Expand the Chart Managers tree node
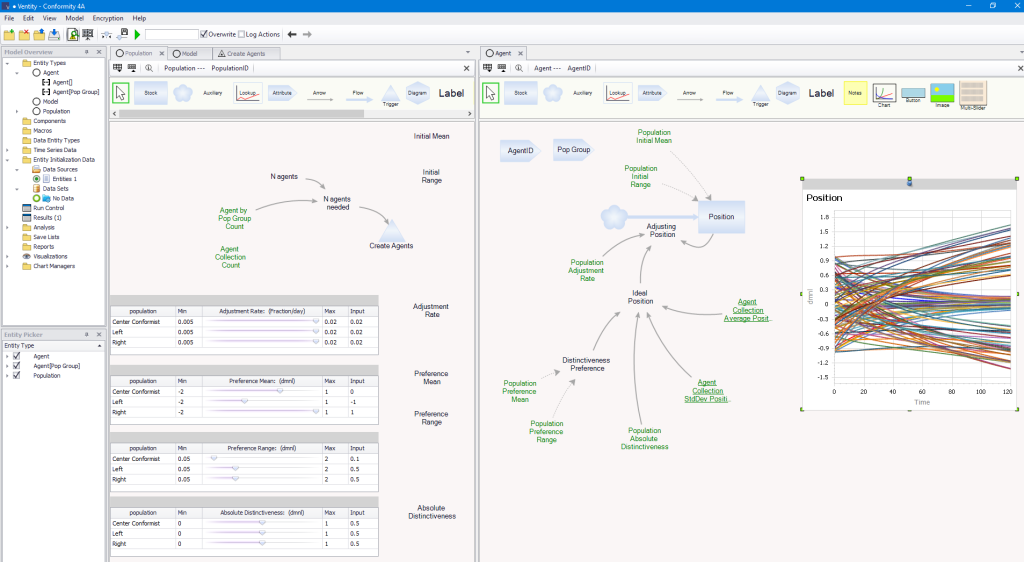1024x562 pixels. click(x=7, y=266)
